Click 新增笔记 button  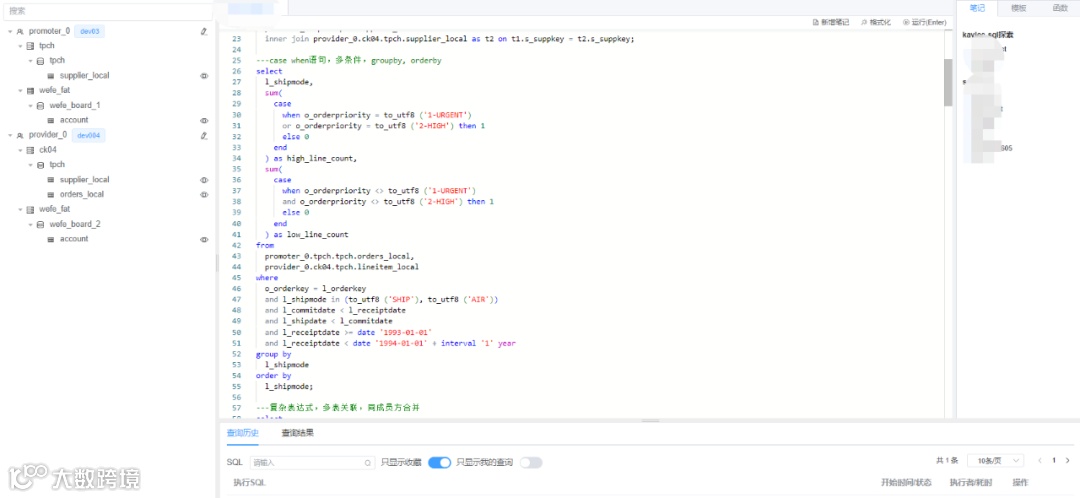831,23
